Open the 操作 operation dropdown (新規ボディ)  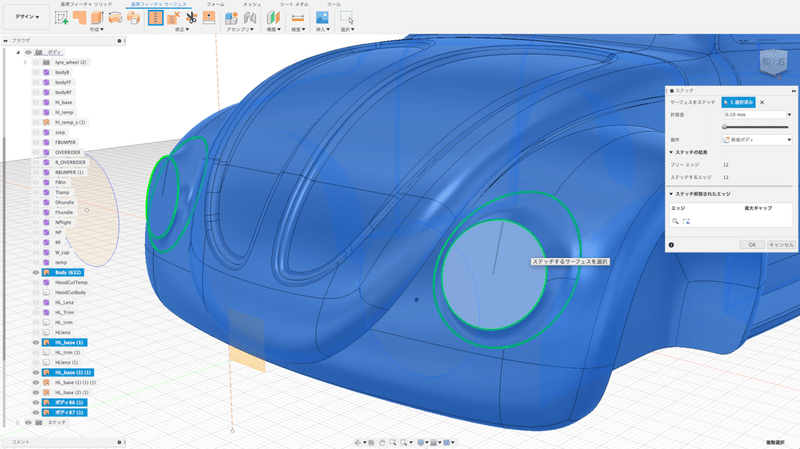(757, 140)
